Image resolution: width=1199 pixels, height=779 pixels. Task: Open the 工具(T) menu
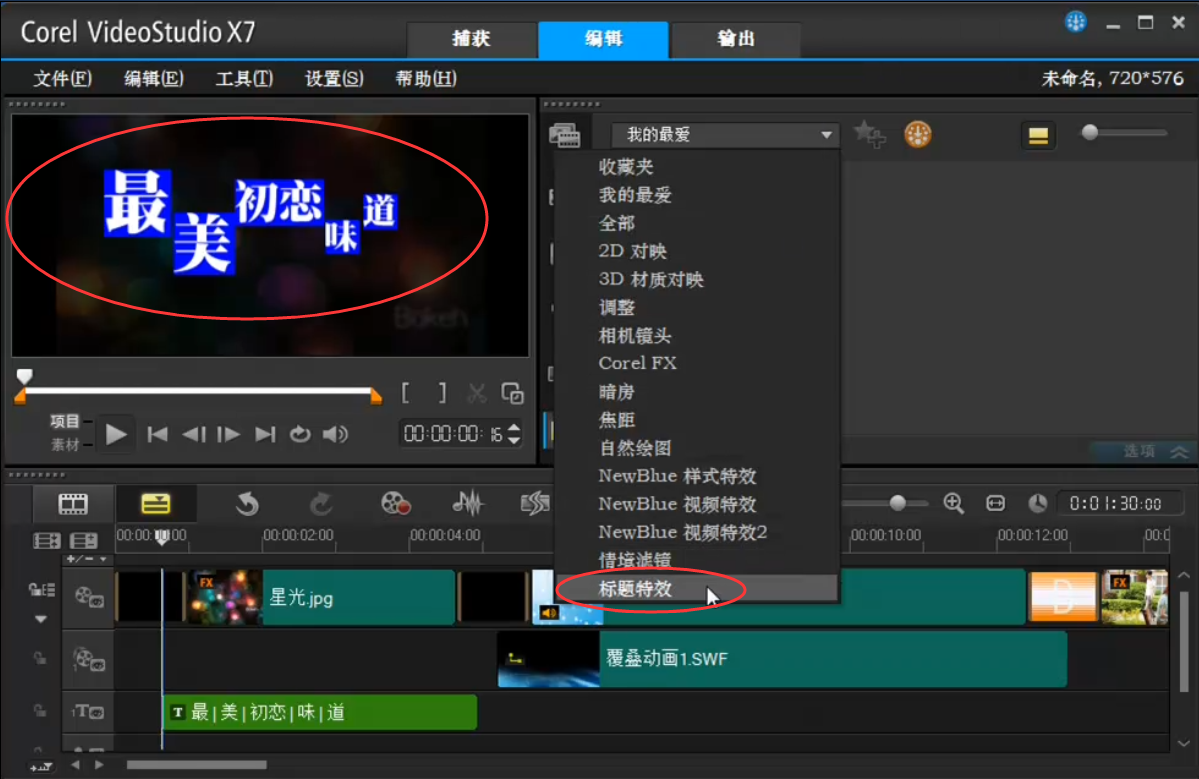click(x=244, y=79)
